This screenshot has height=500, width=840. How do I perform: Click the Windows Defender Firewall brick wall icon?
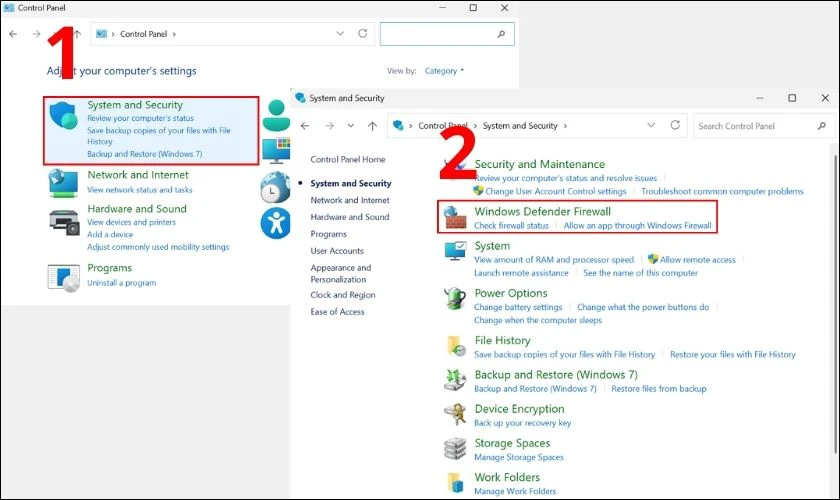click(455, 217)
